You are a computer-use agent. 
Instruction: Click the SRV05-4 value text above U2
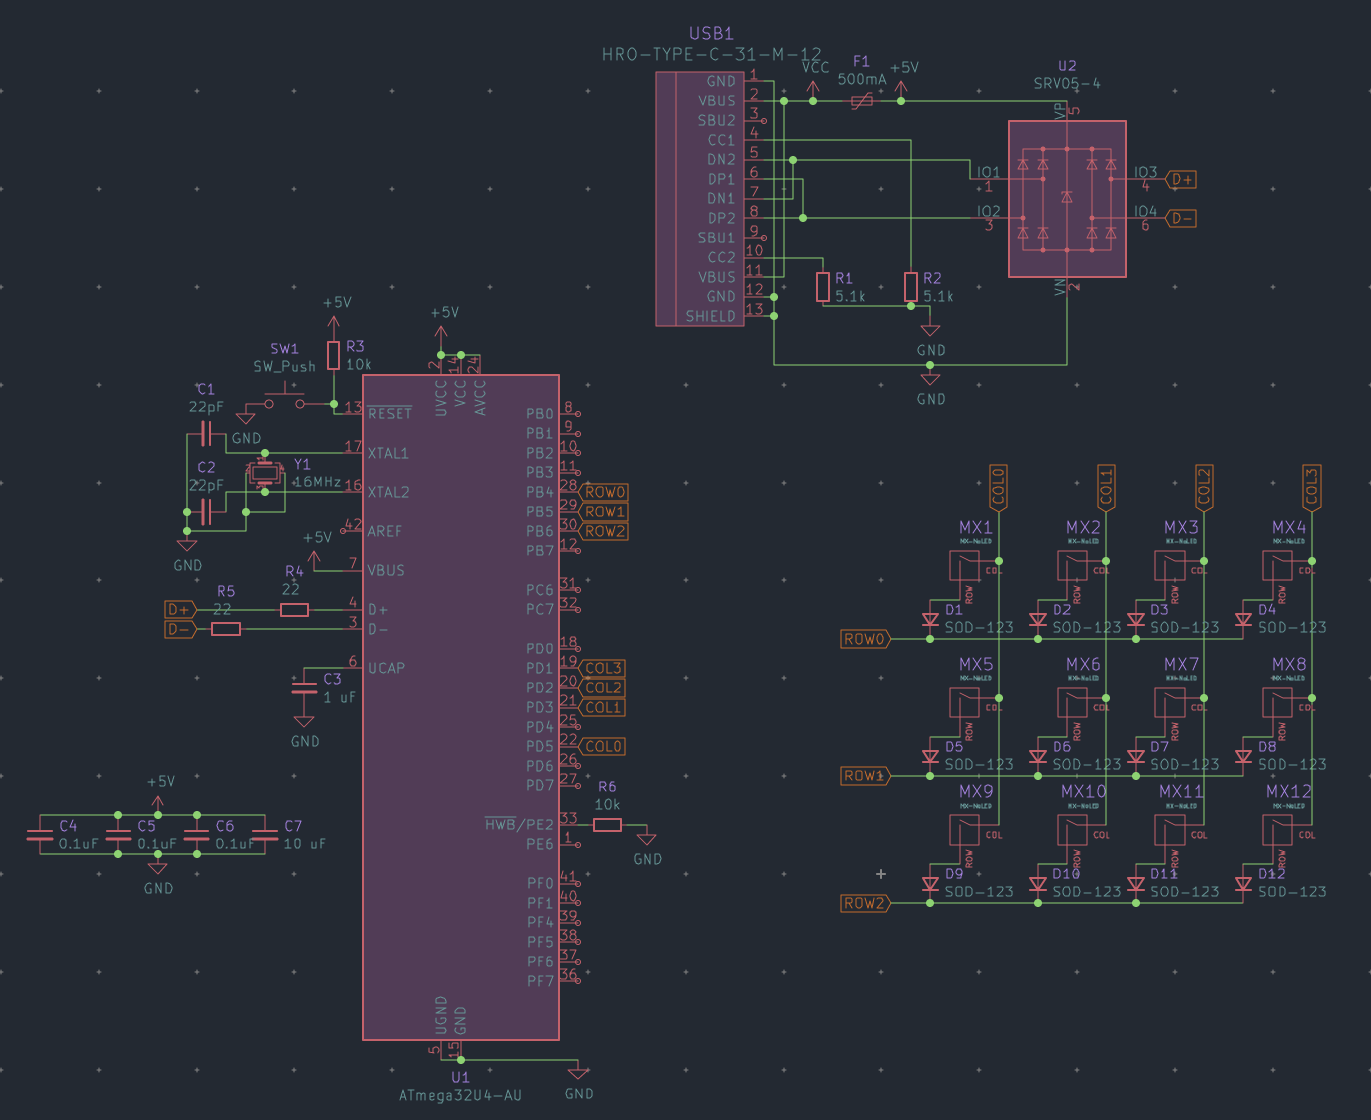pyautogui.click(x=1067, y=84)
